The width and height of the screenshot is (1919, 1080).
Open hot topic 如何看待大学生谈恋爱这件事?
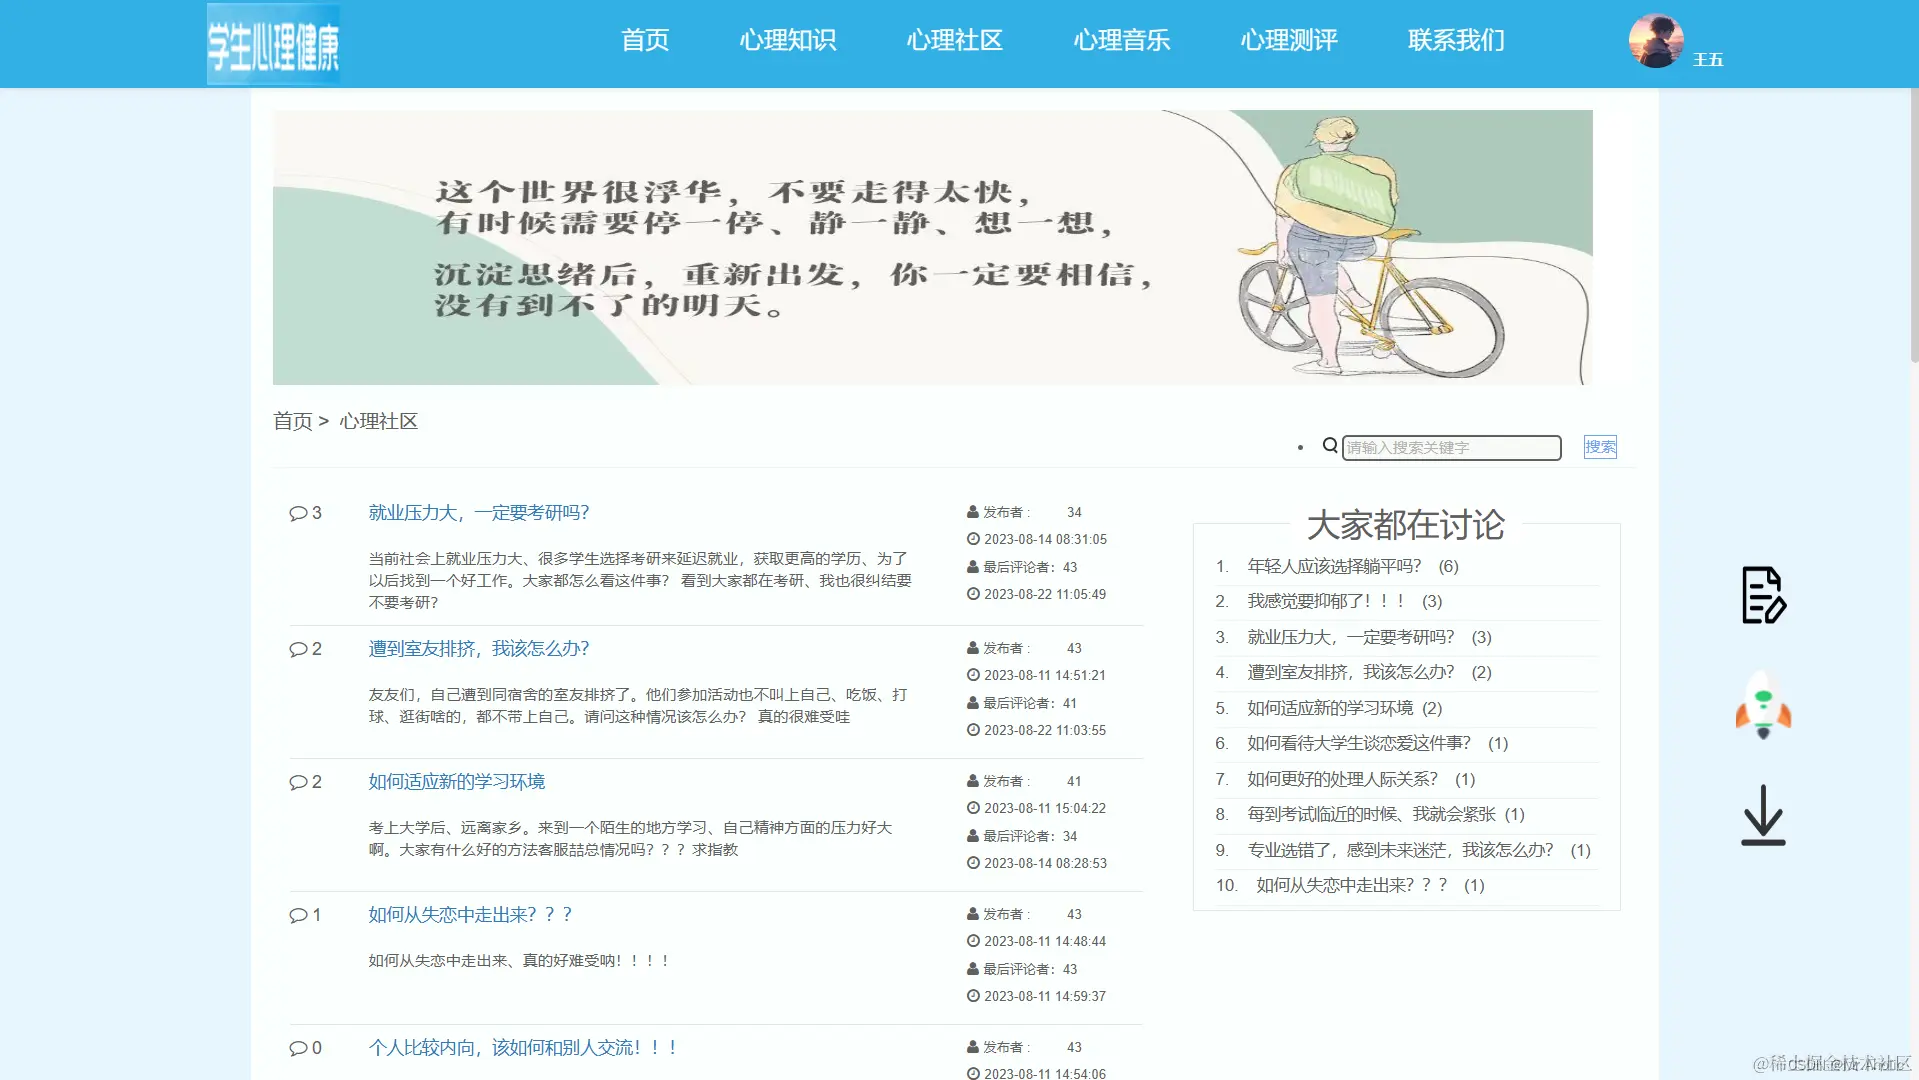tap(1359, 743)
